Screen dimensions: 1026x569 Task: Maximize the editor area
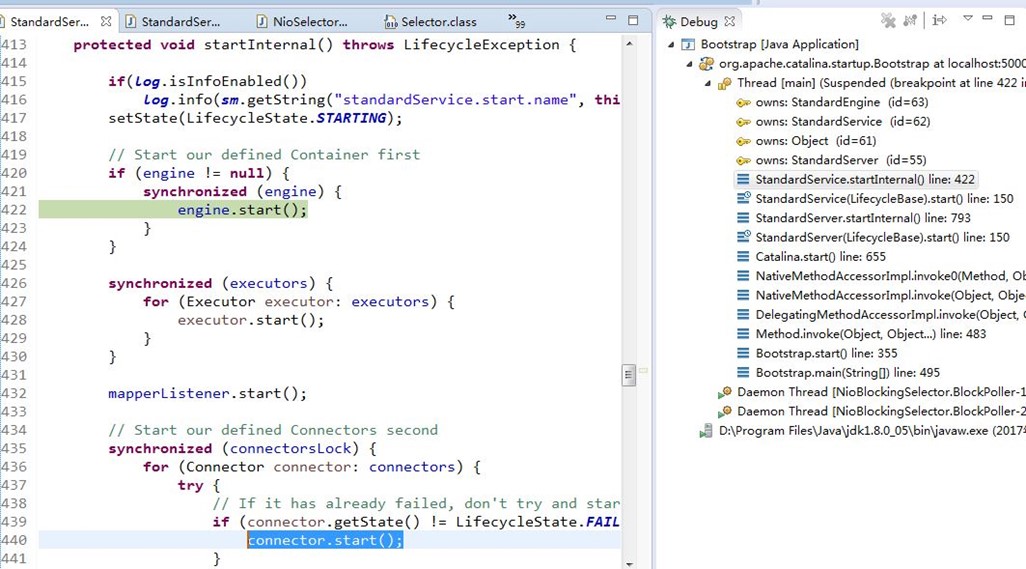point(633,20)
